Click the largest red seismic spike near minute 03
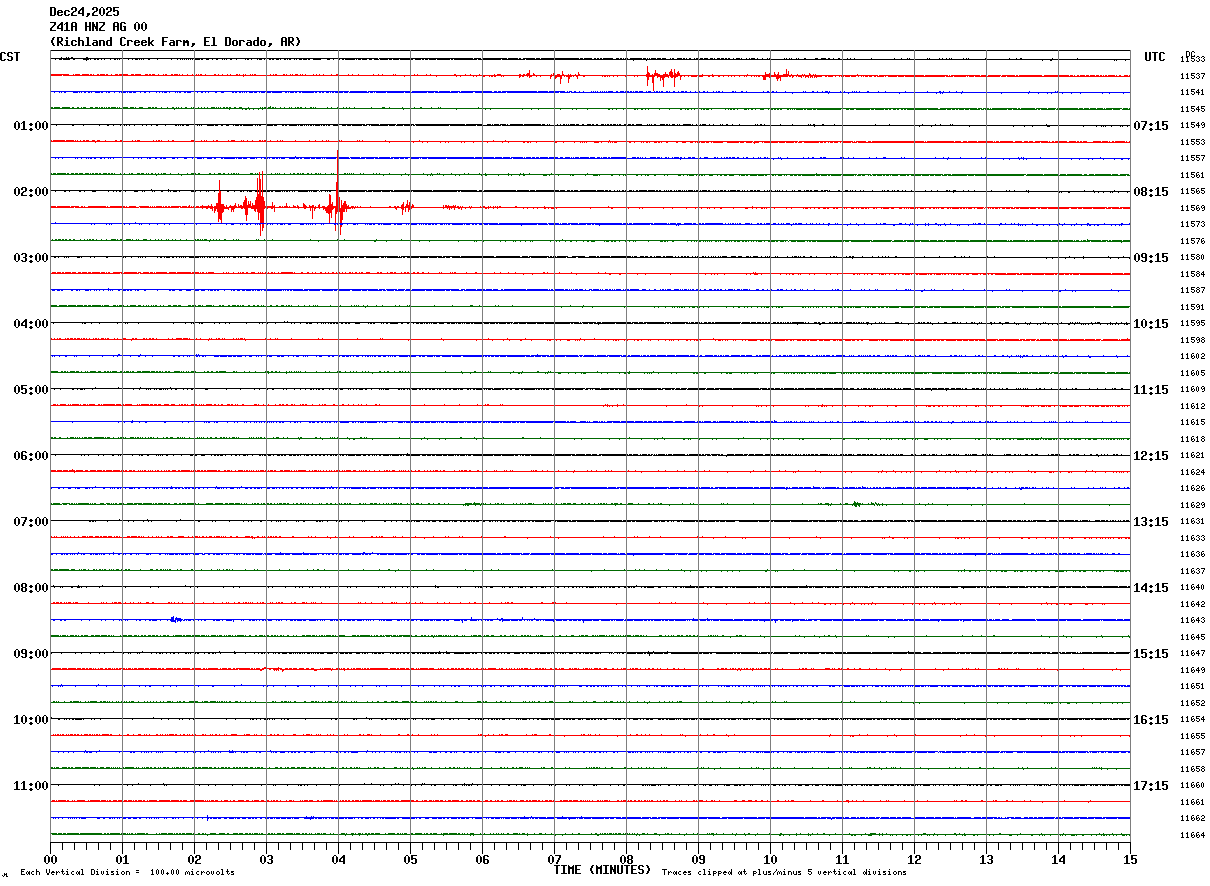The height and width of the screenshot is (886, 1210). point(260,204)
